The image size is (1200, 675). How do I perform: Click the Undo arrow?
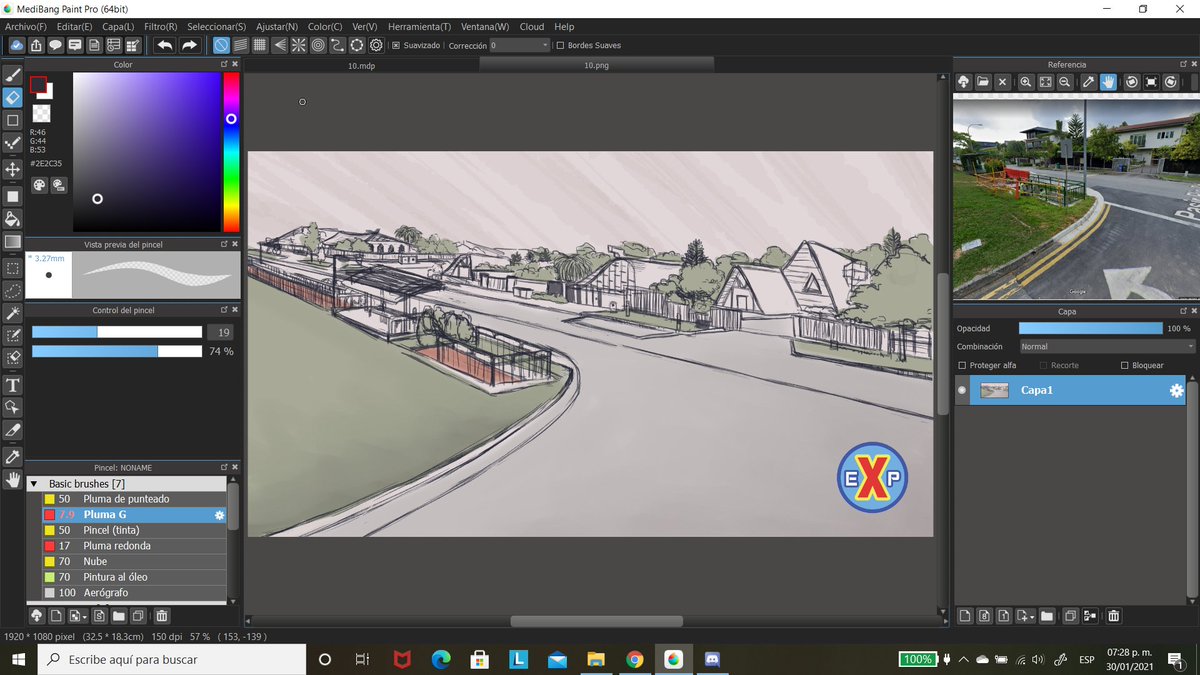click(x=164, y=45)
